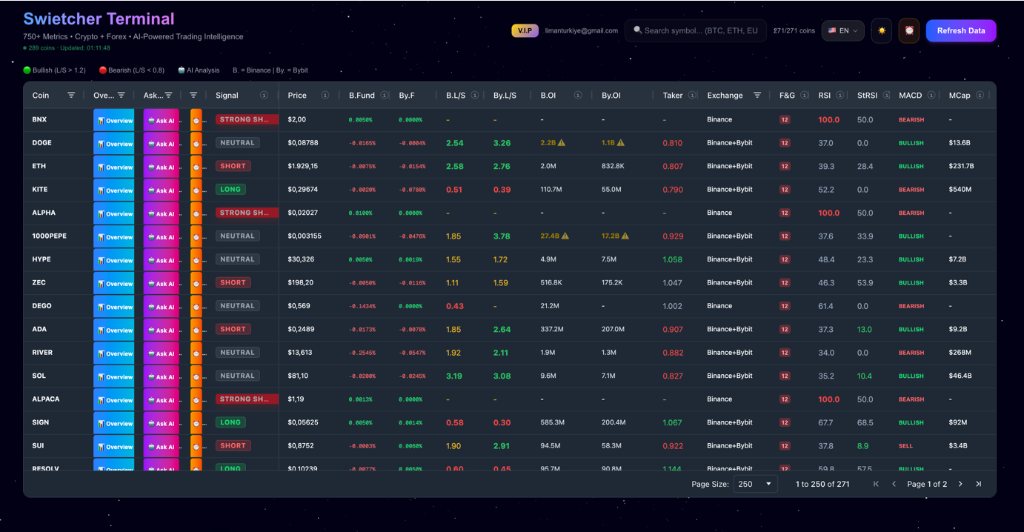This screenshot has width=1024, height=532.
Task: Open the Page Size 250 dropdown
Action: pyautogui.click(x=755, y=484)
